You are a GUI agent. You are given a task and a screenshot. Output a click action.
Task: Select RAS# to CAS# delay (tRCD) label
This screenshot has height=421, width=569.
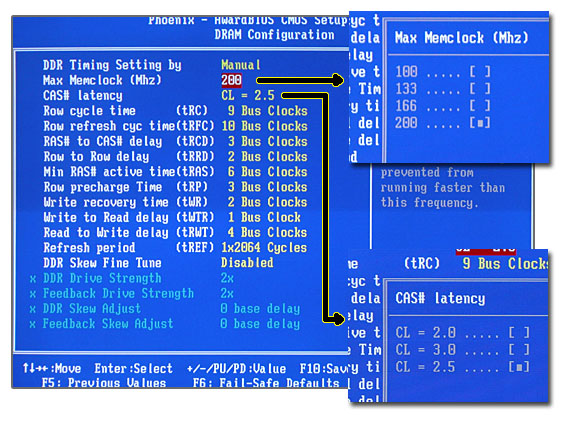click(129, 142)
